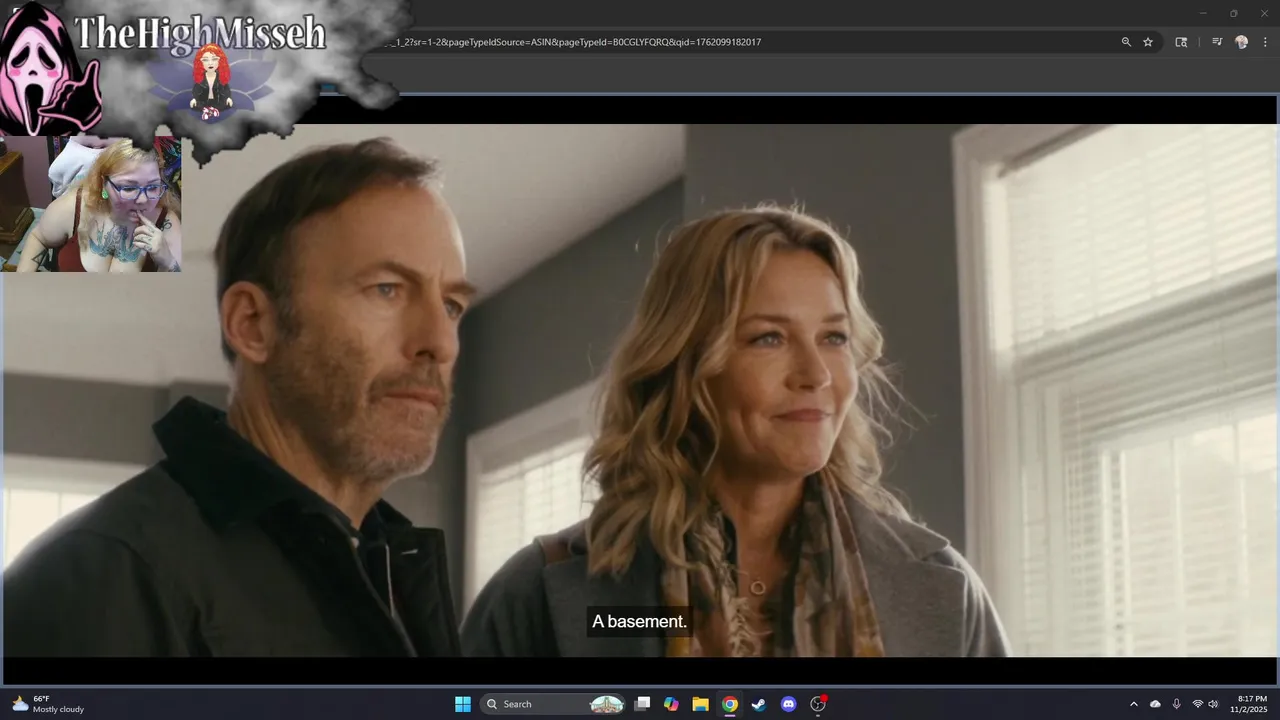This screenshot has height=720, width=1280.
Task: Close the Chrome window
Action: 1264,13
